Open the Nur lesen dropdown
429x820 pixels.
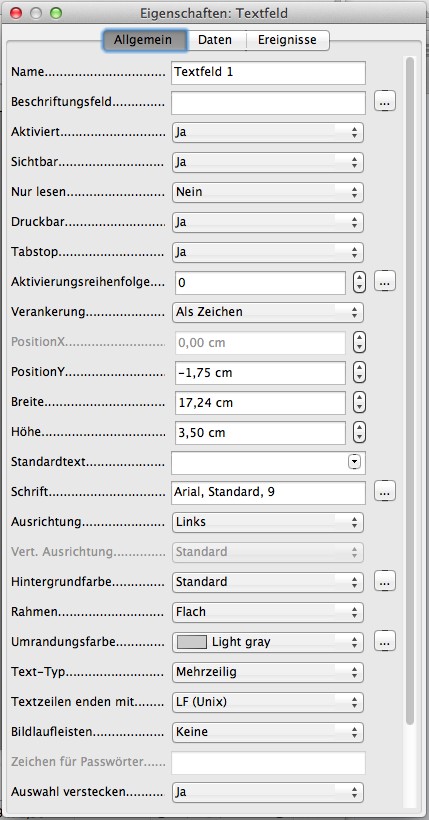click(268, 192)
